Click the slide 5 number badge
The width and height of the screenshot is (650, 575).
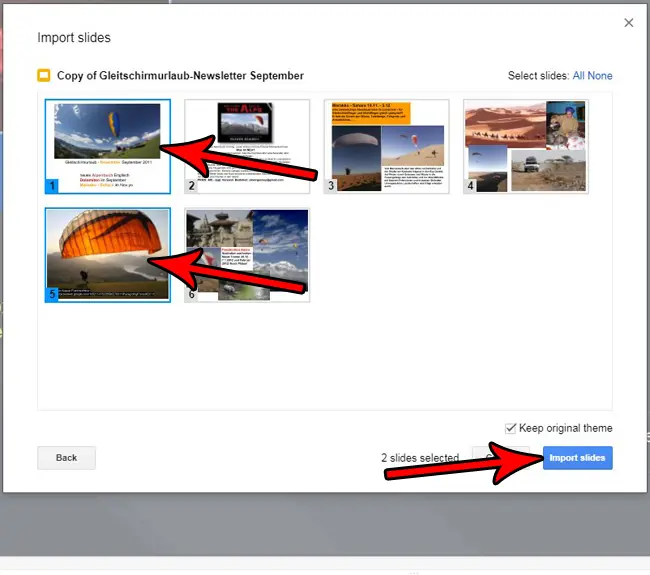tap(52, 295)
